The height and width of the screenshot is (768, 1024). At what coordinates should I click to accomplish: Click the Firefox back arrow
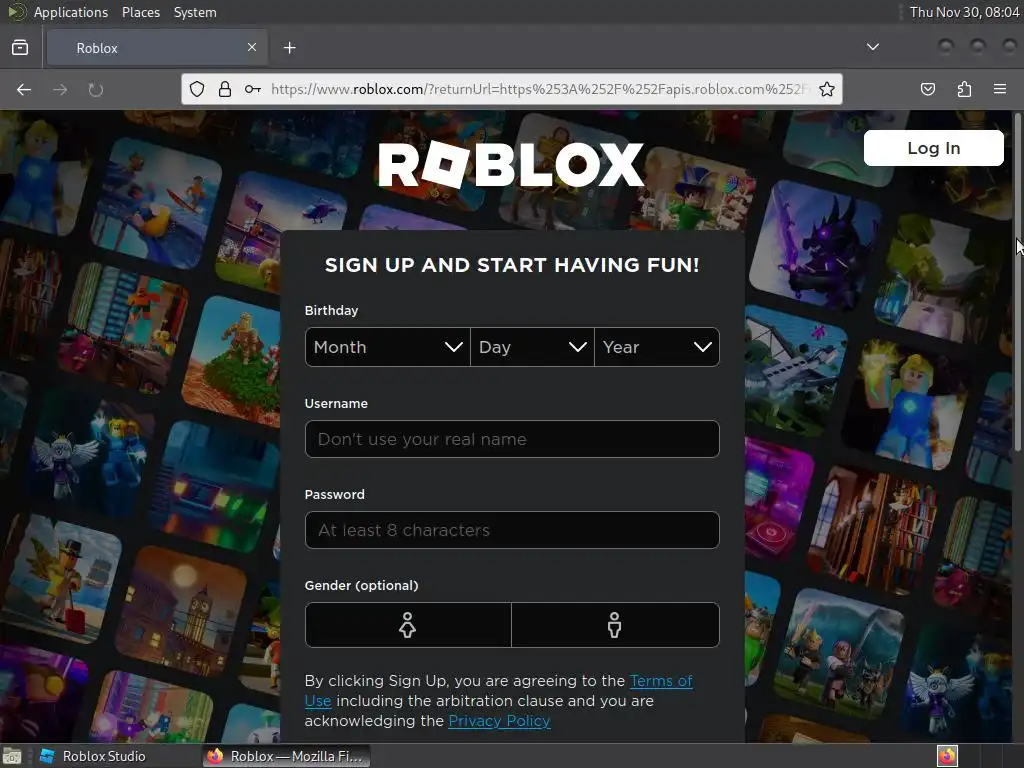pyautogui.click(x=24, y=89)
